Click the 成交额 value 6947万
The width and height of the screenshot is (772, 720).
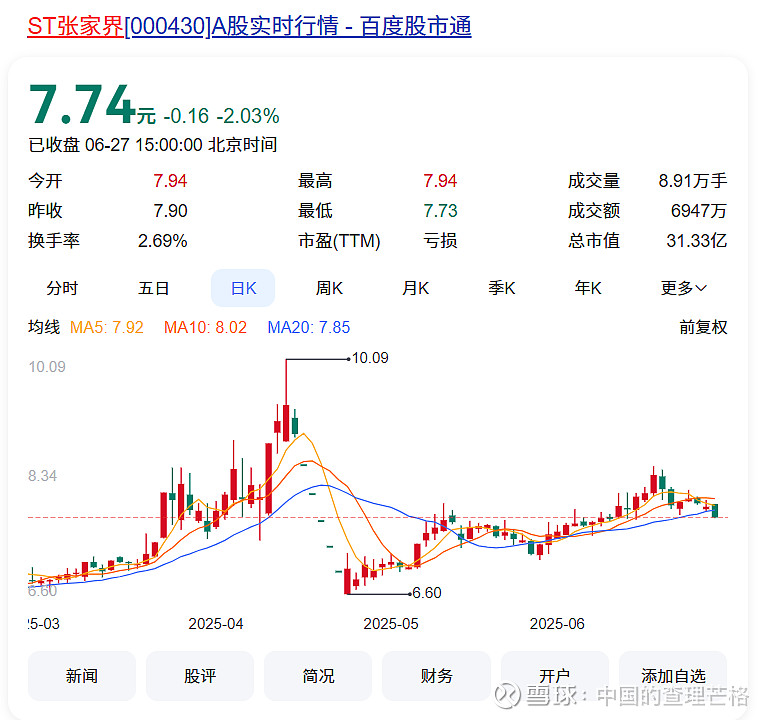[x=699, y=211]
